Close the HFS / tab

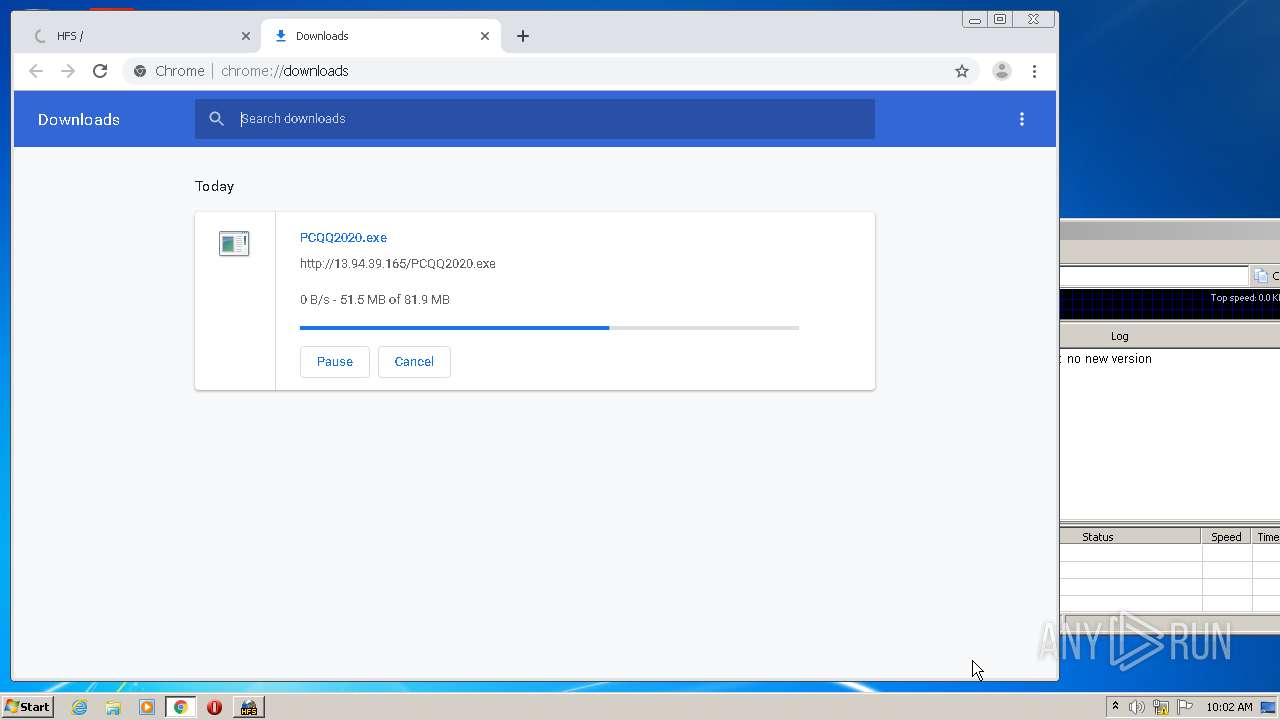pos(246,36)
